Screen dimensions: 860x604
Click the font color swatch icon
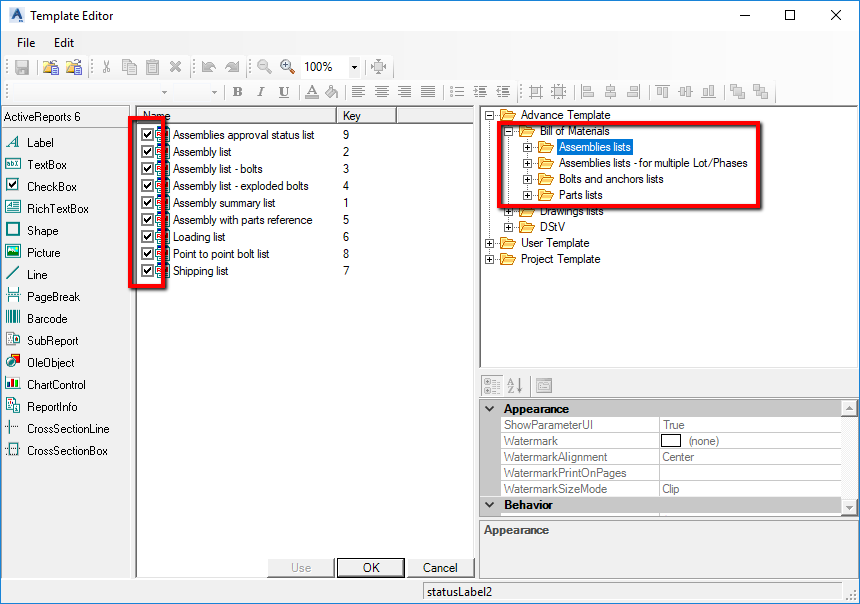coord(313,91)
